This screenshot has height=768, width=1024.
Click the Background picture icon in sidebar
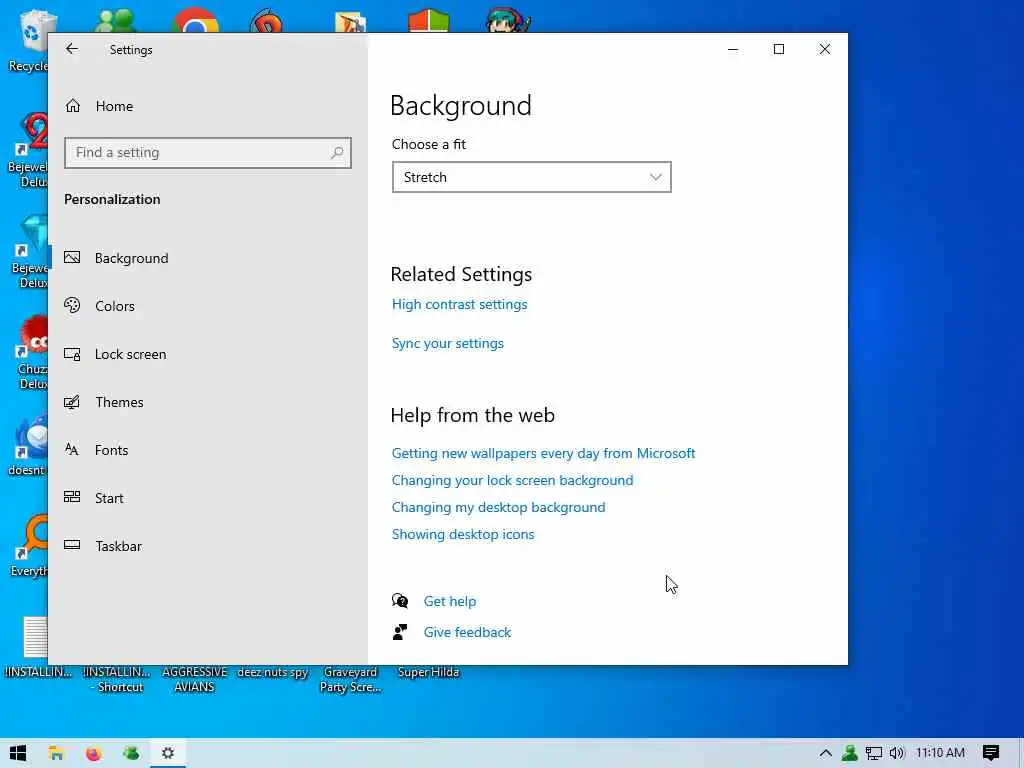click(72, 258)
